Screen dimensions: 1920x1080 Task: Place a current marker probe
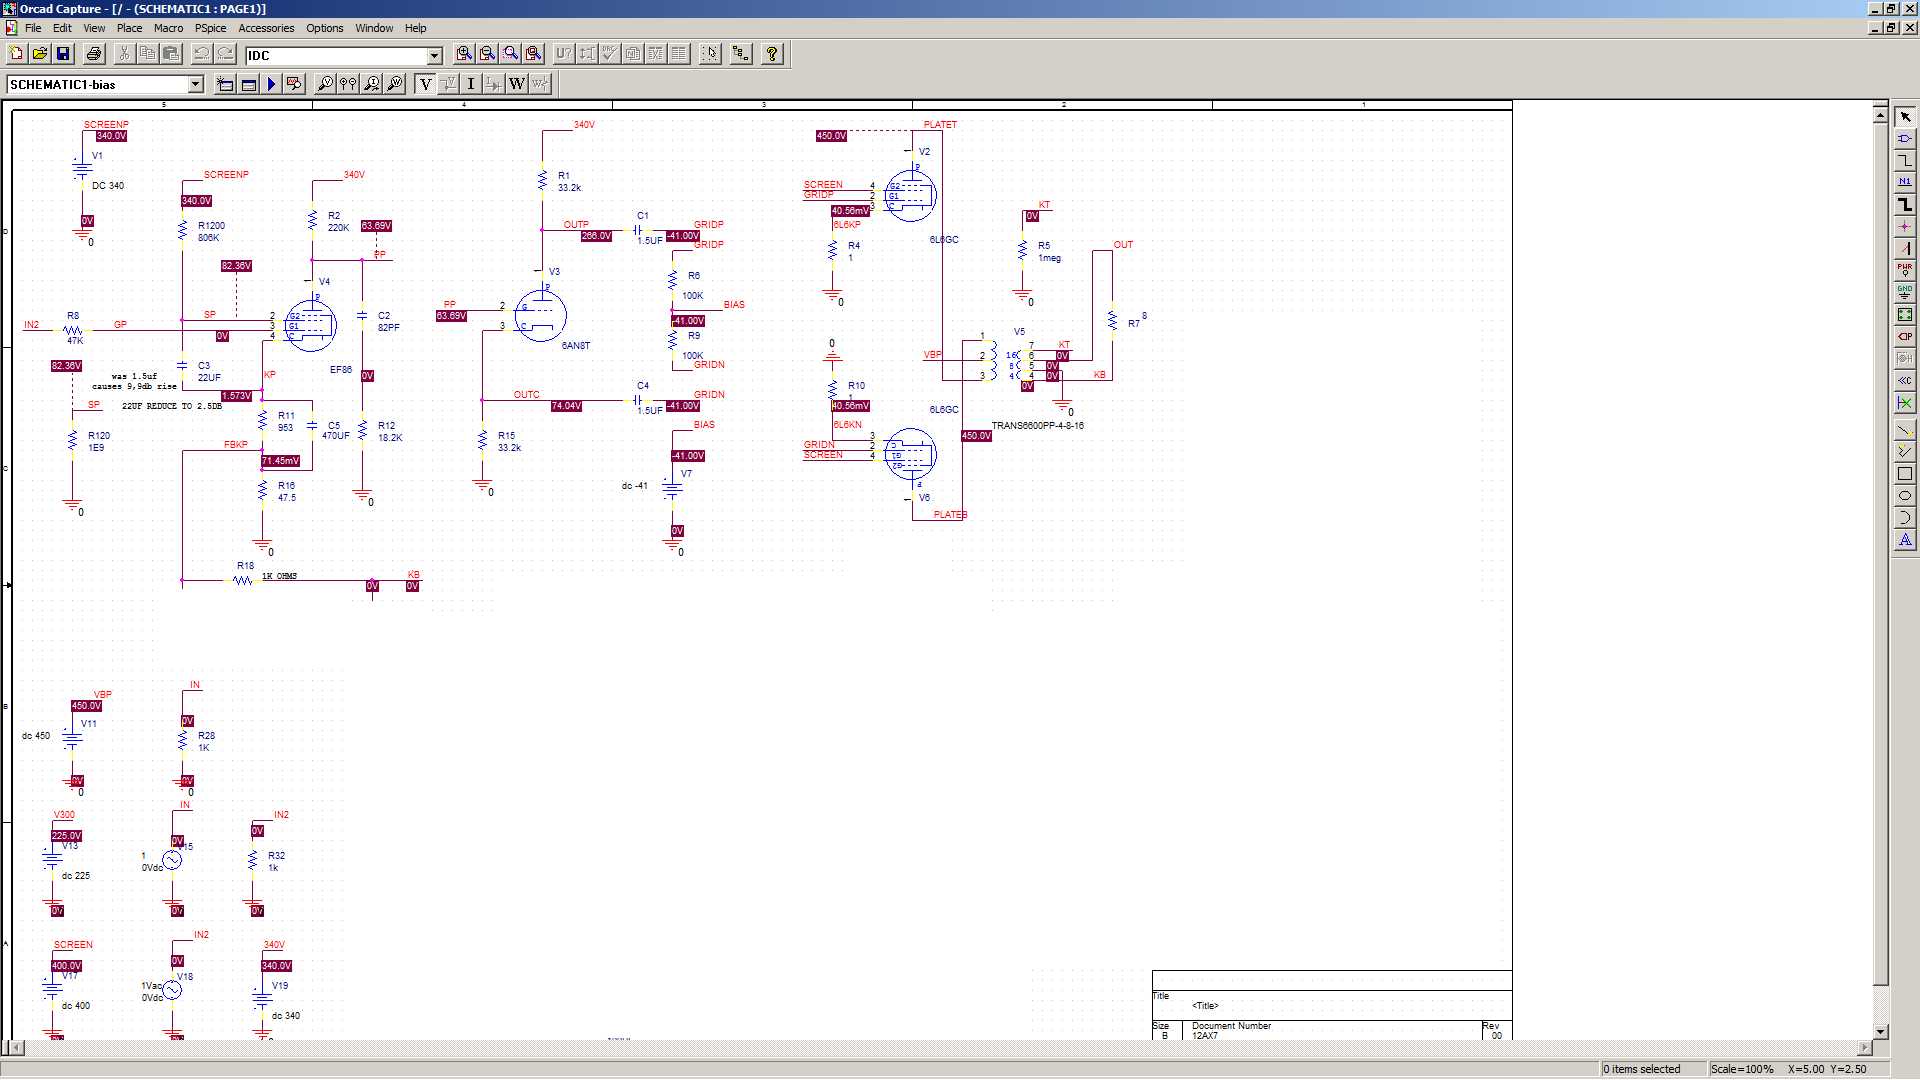coord(372,84)
